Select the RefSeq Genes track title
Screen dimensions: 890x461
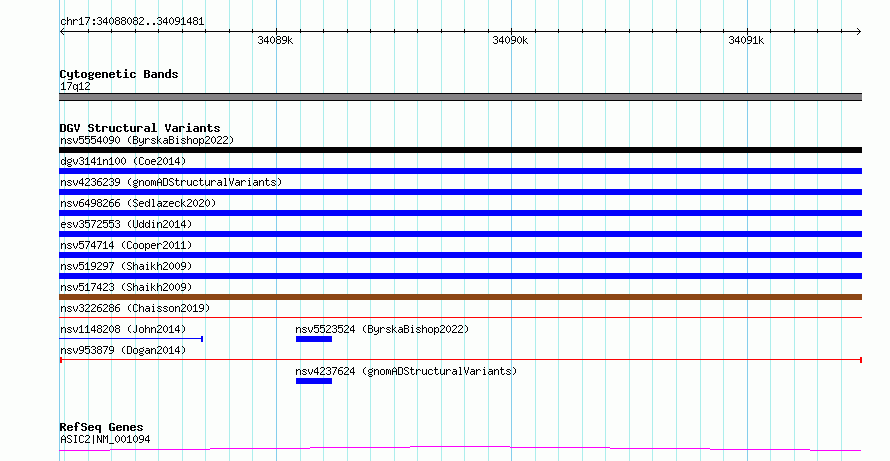click(x=101, y=427)
